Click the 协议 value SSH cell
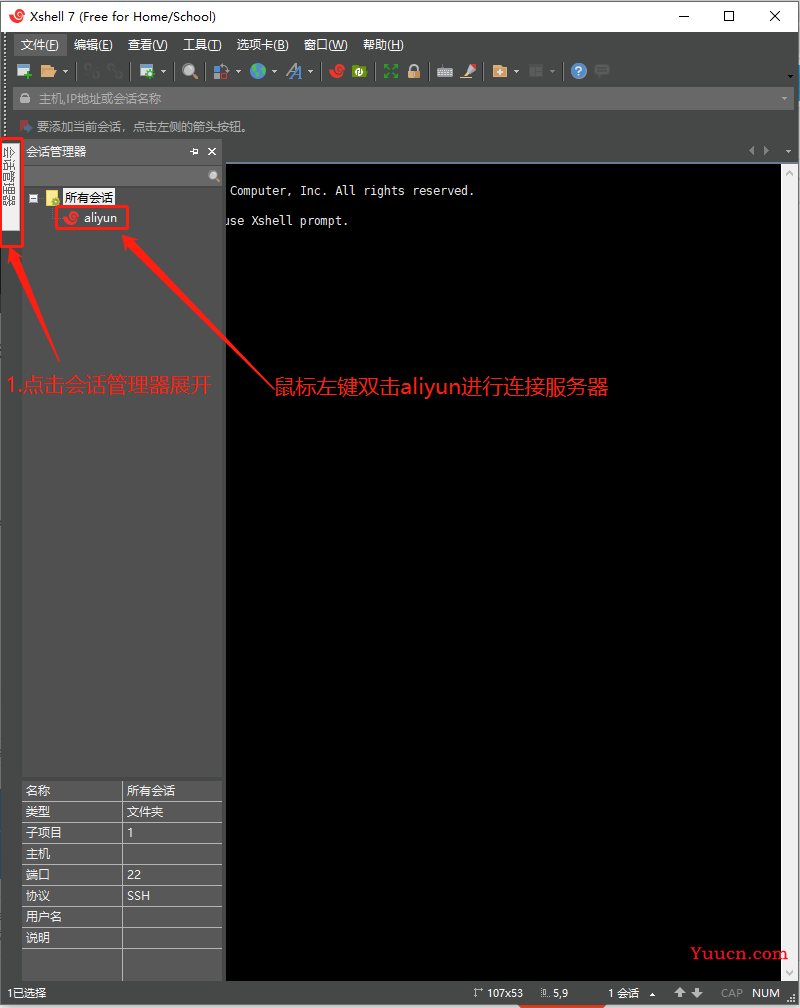Screen dimensions: 800x1008 click(x=172, y=896)
